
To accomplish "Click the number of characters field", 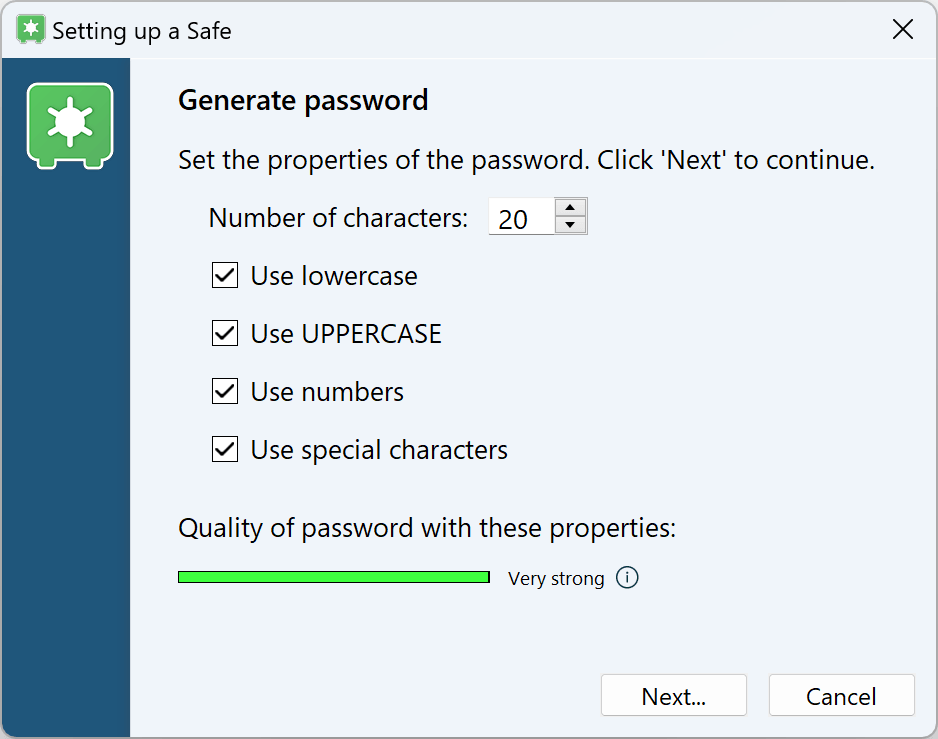I will click(520, 217).
